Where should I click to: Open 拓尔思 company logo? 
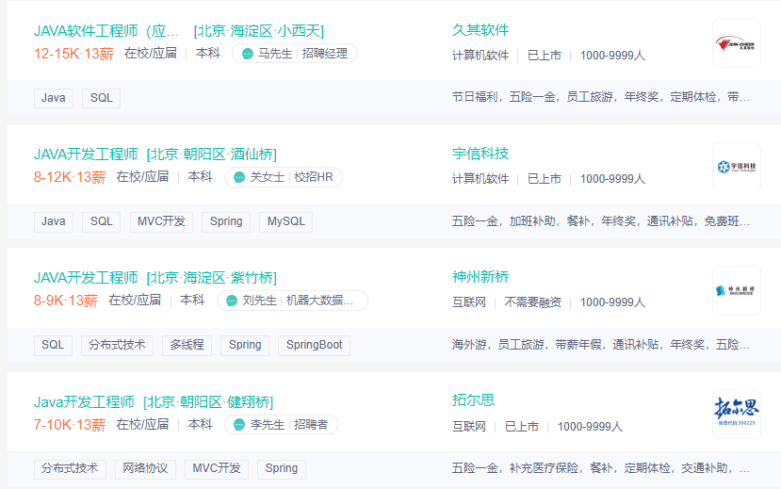pos(736,413)
